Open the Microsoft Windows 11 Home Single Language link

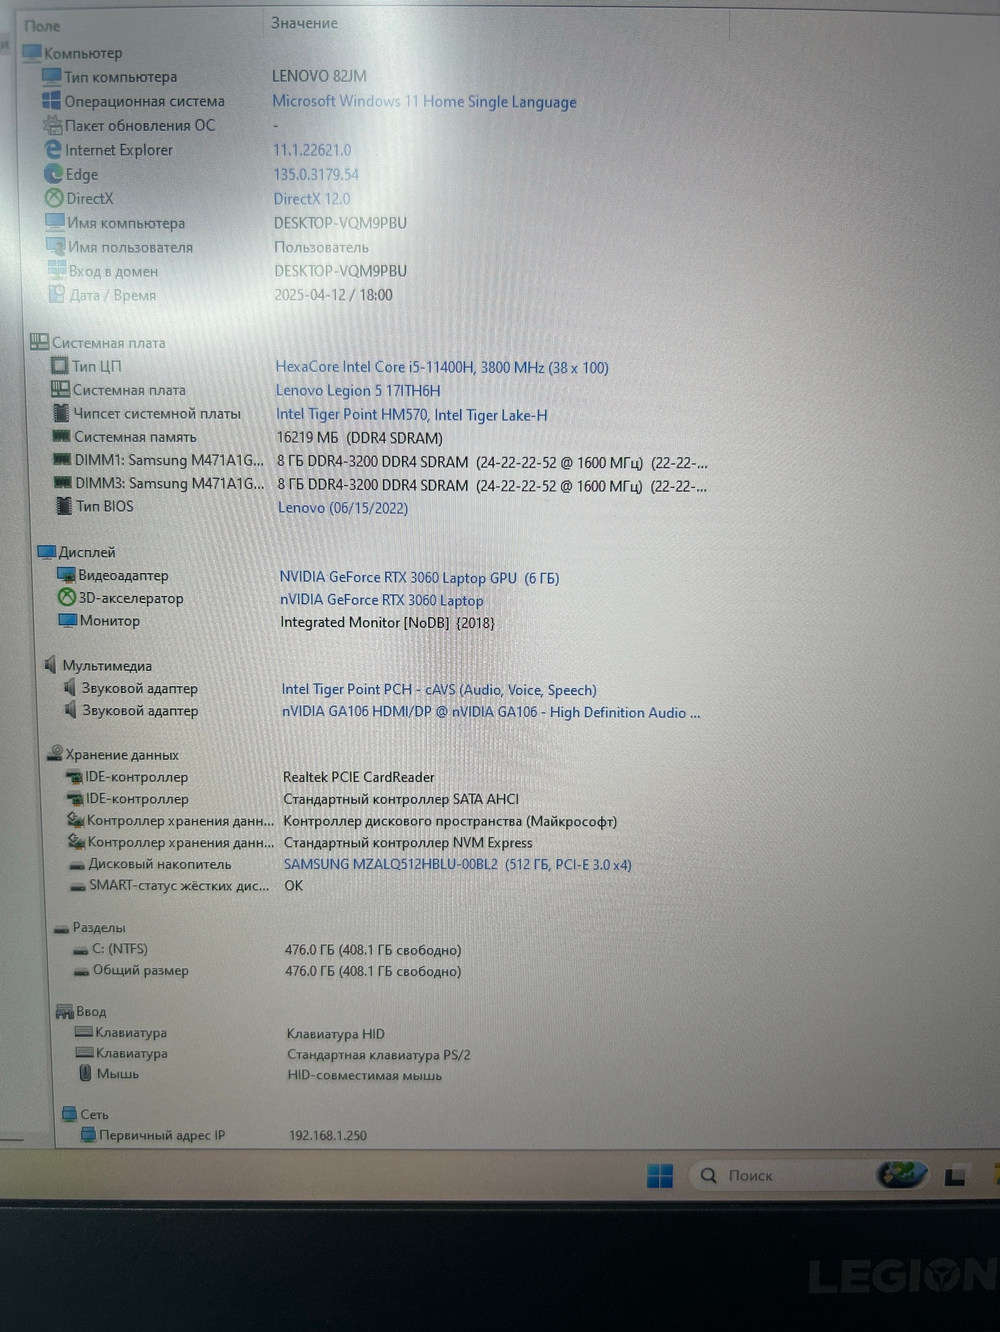[x=424, y=101]
